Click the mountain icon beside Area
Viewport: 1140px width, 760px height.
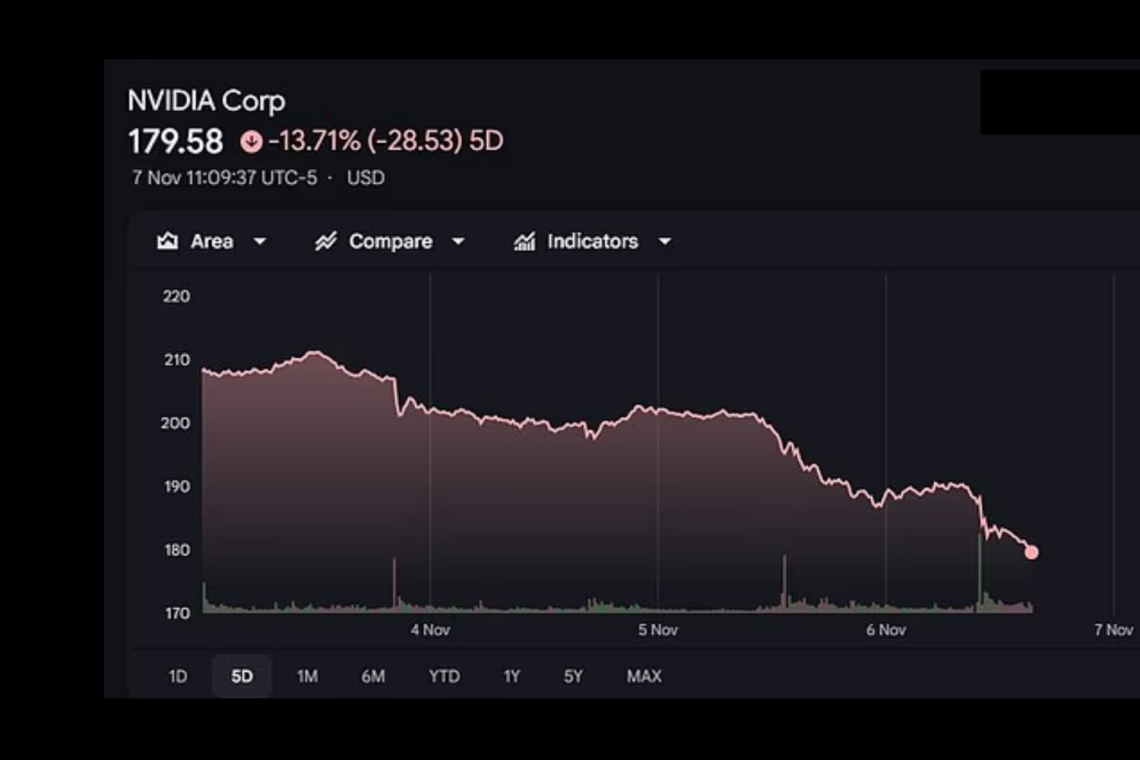pos(170,241)
